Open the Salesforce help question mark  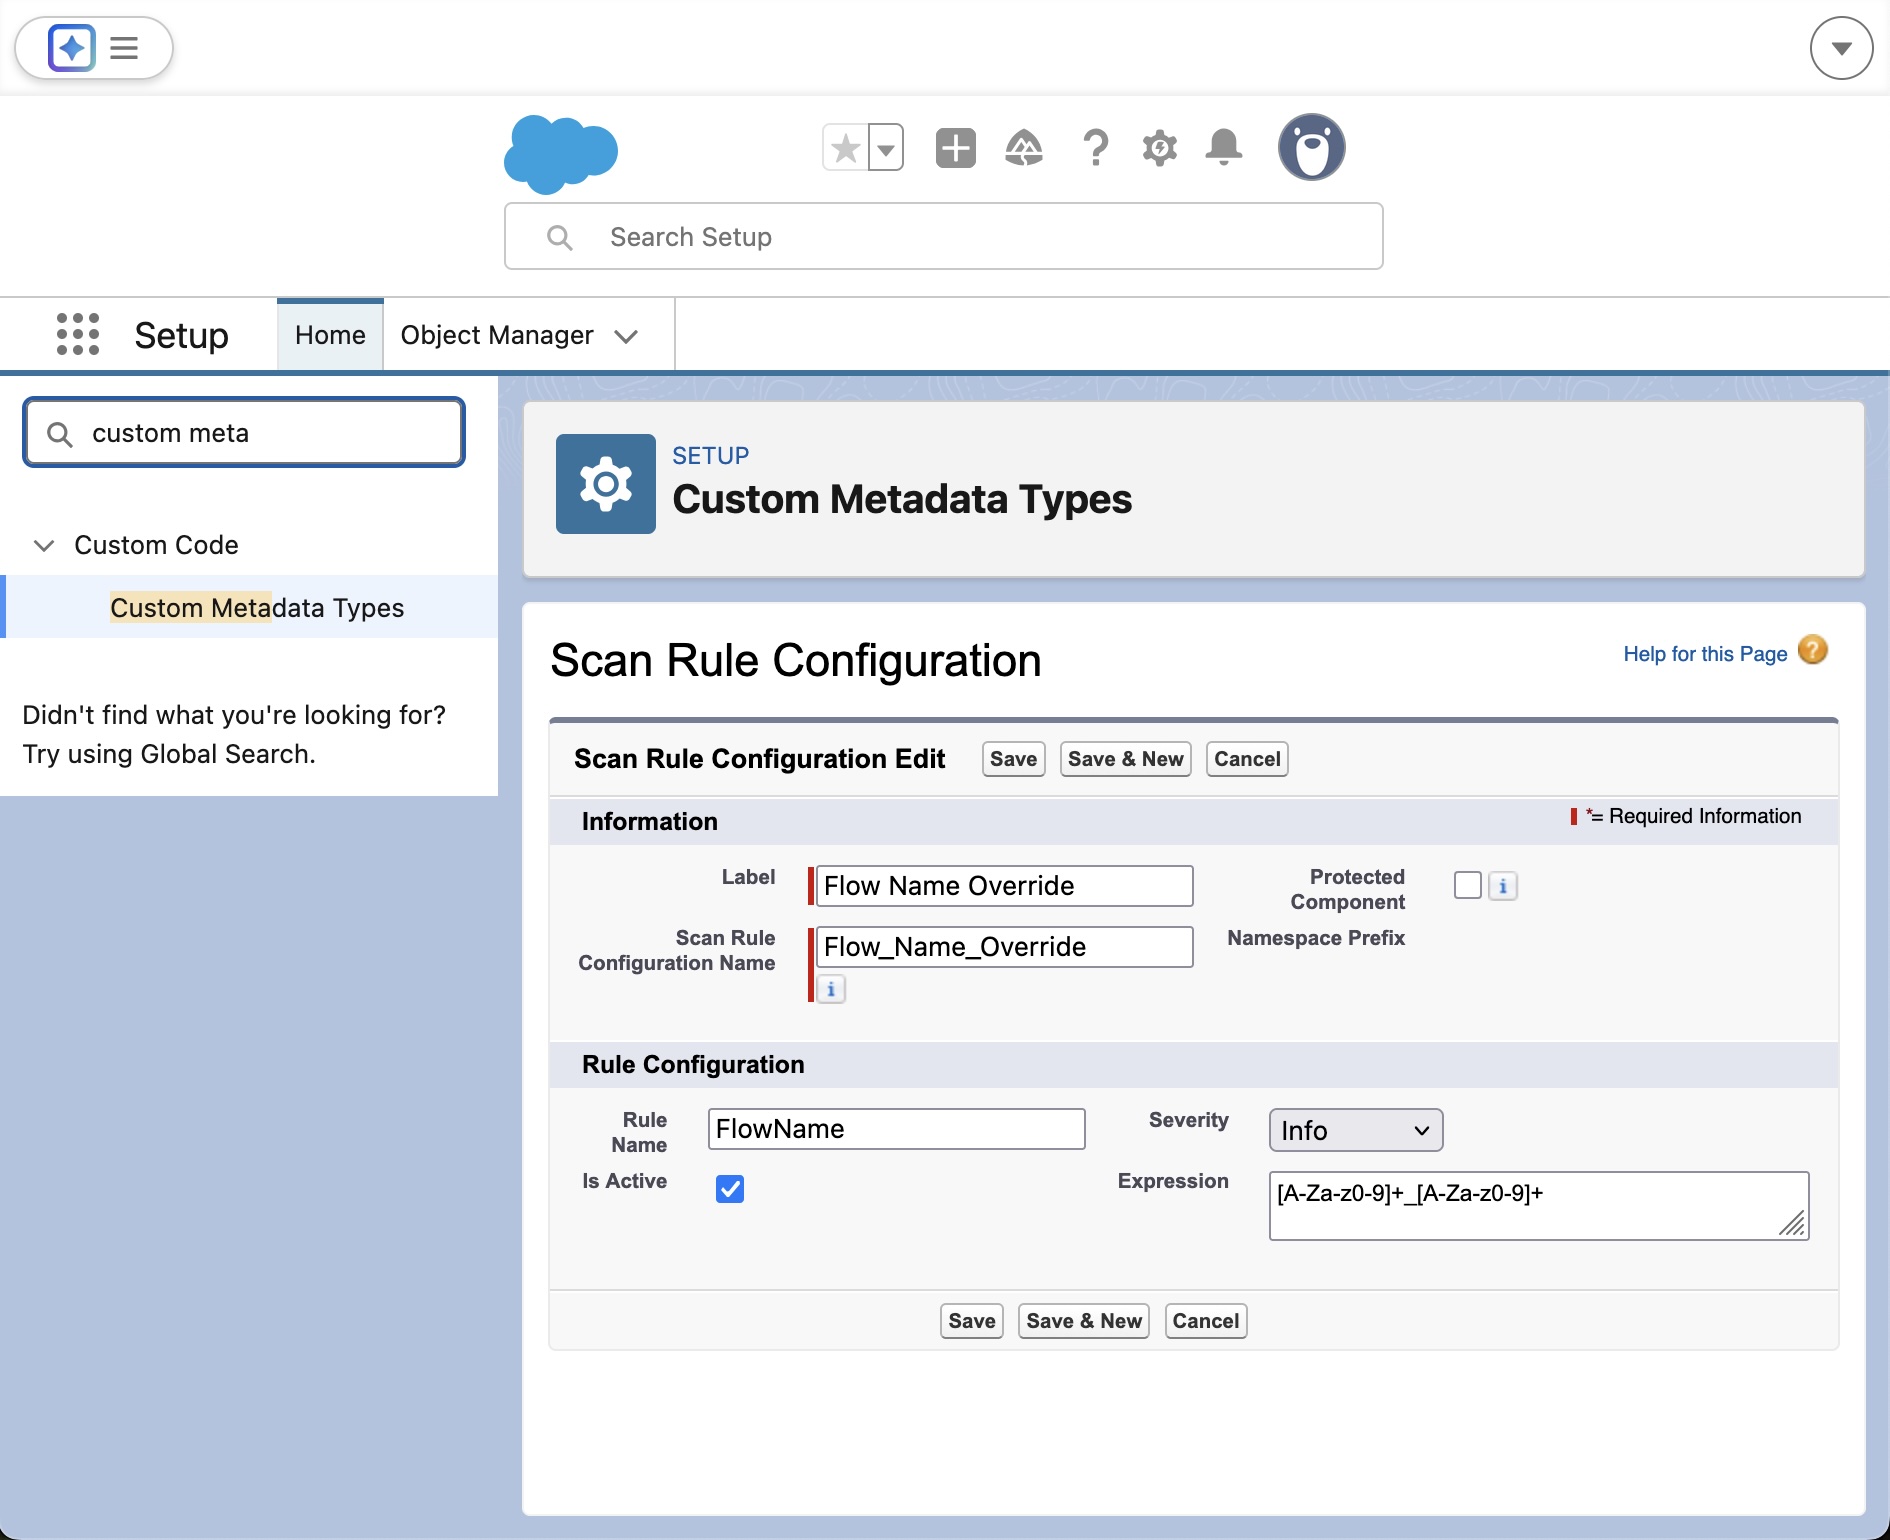(1096, 149)
